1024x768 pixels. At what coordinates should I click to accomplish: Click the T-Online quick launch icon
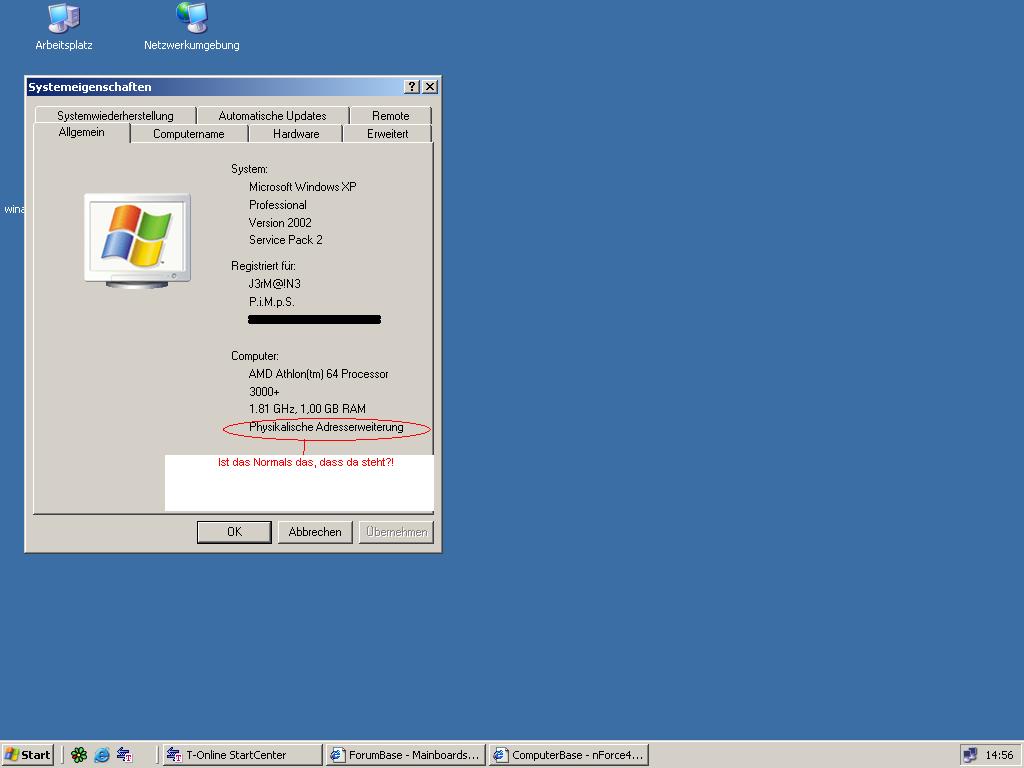click(125, 755)
